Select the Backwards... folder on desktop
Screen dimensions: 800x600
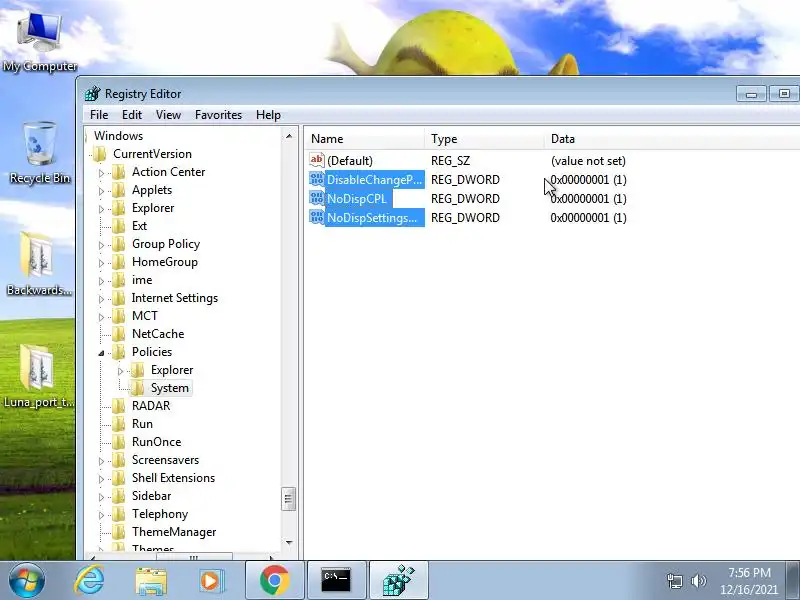[x=39, y=264]
